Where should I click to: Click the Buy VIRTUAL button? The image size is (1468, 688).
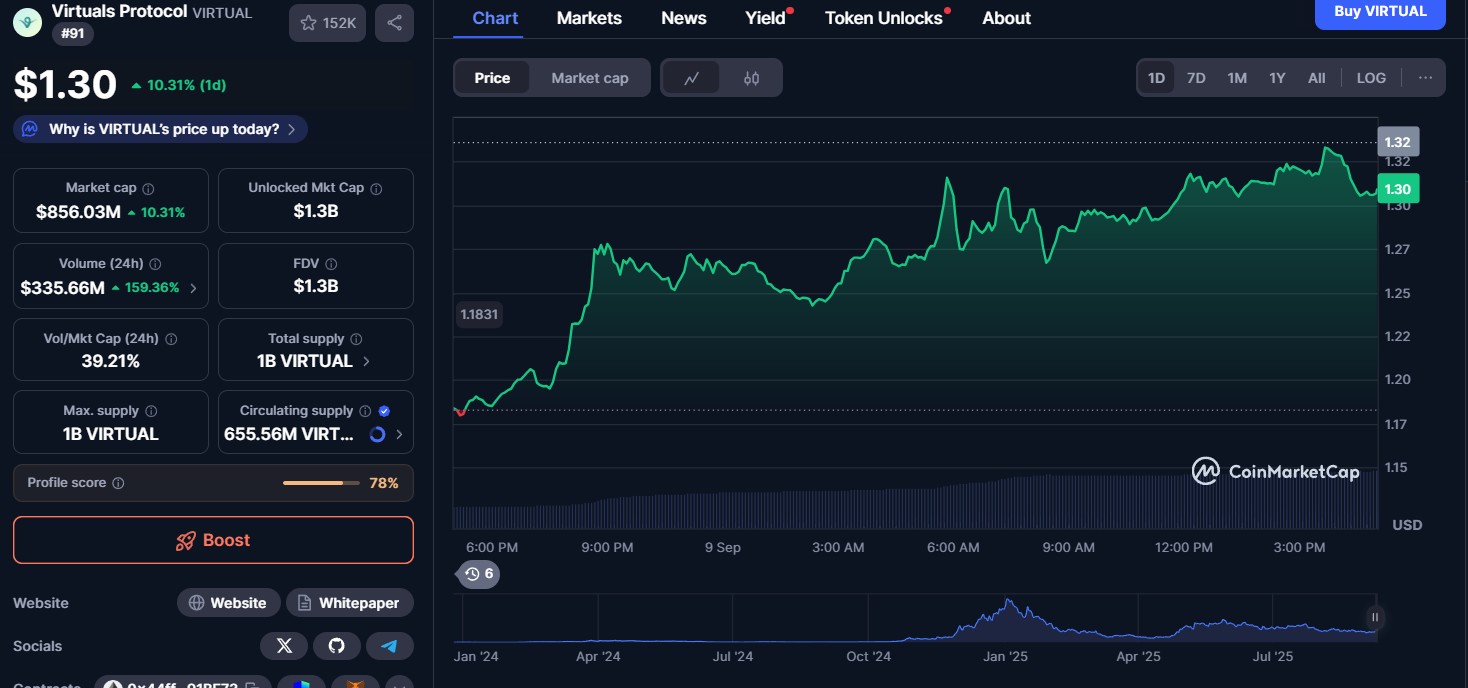pyautogui.click(x=1380, y=12)
